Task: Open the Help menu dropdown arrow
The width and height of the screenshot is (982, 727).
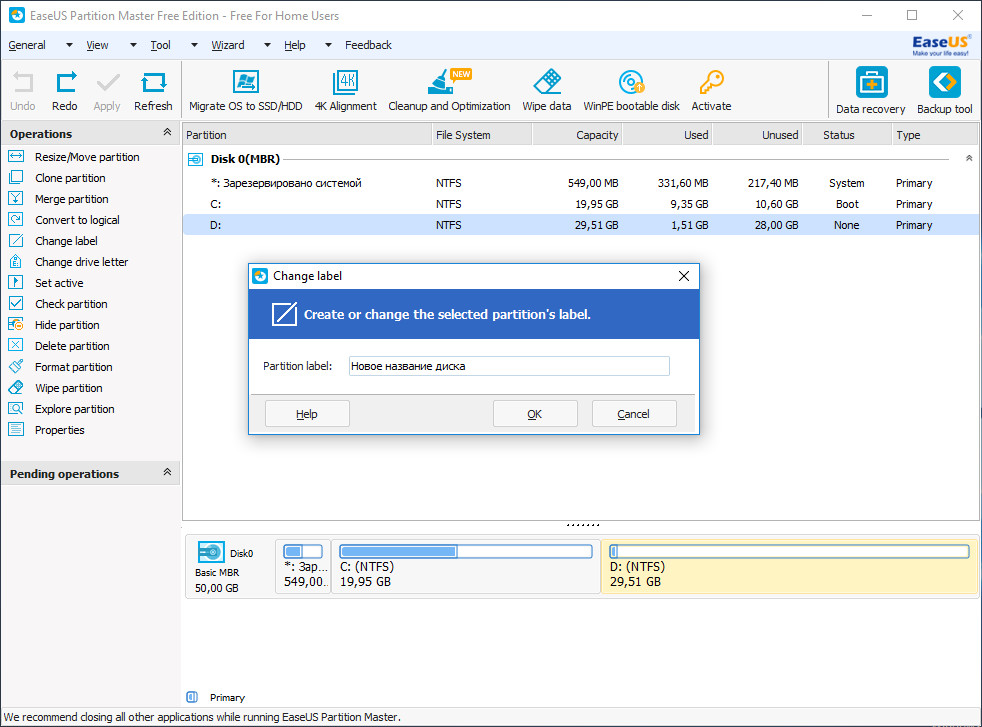Action: (x=328, y=45)
